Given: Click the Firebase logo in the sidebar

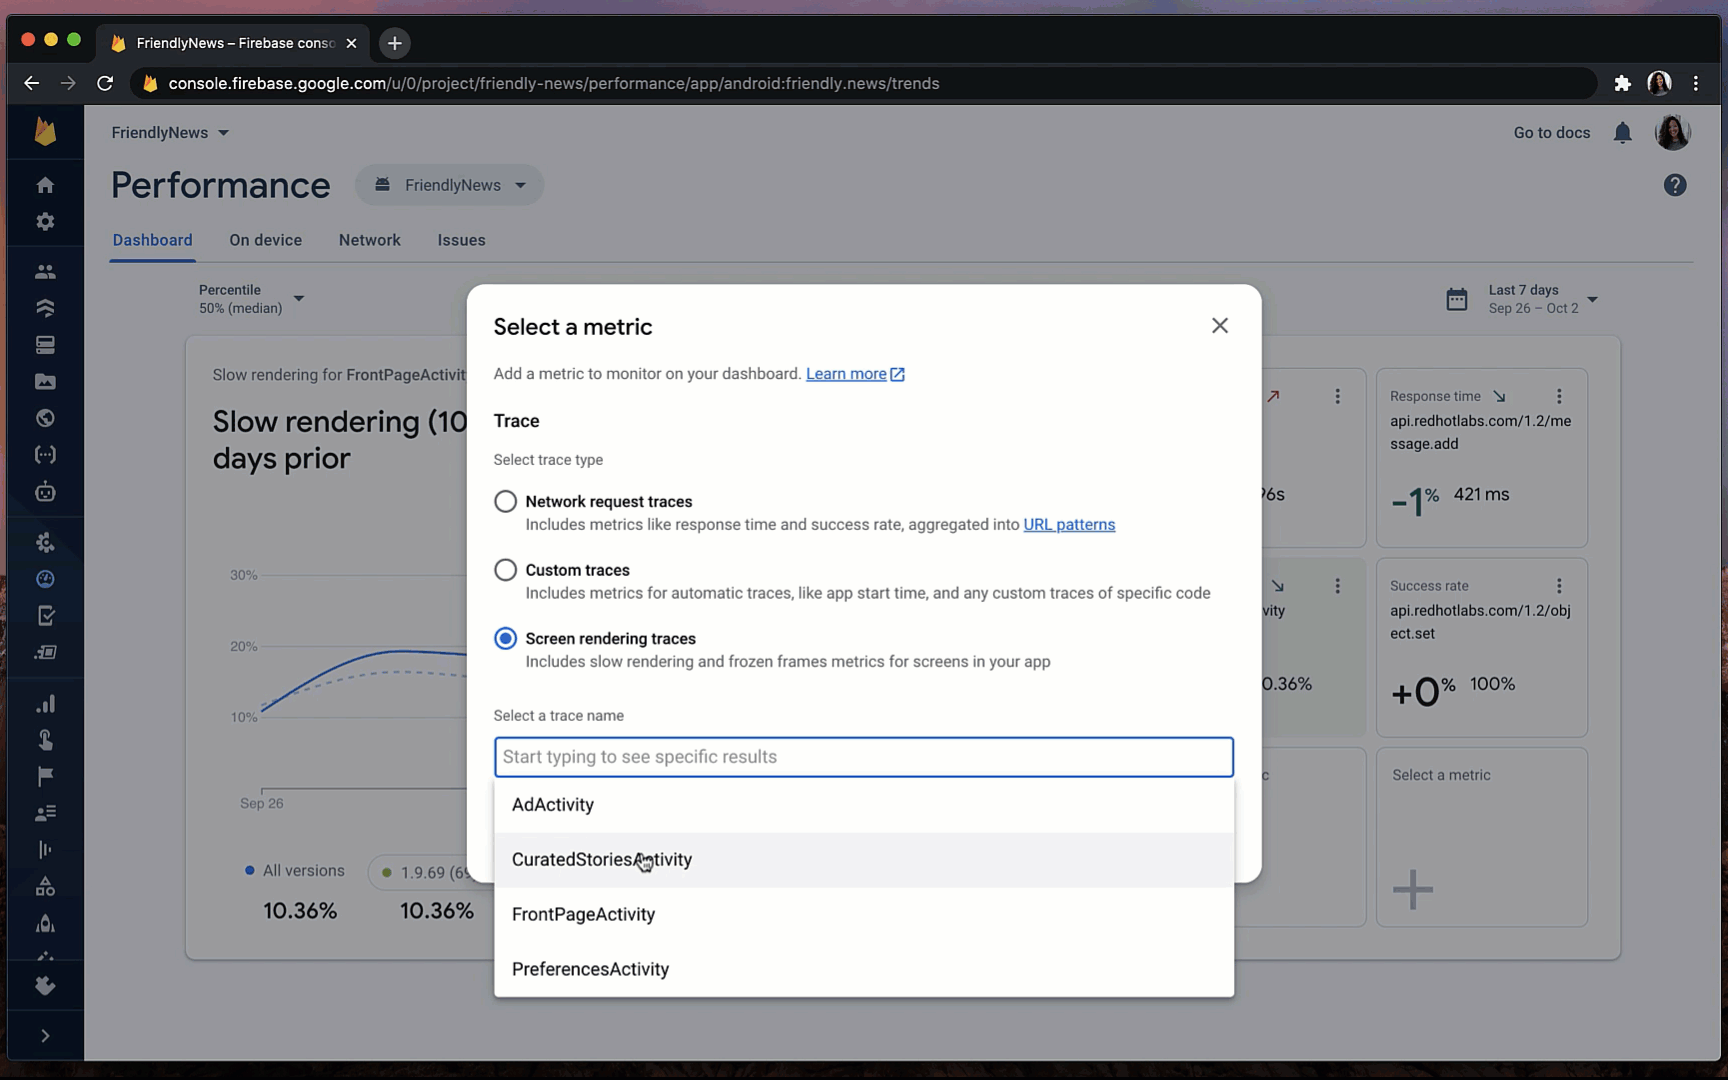Looking at the screenshot, I should [45, 132].
